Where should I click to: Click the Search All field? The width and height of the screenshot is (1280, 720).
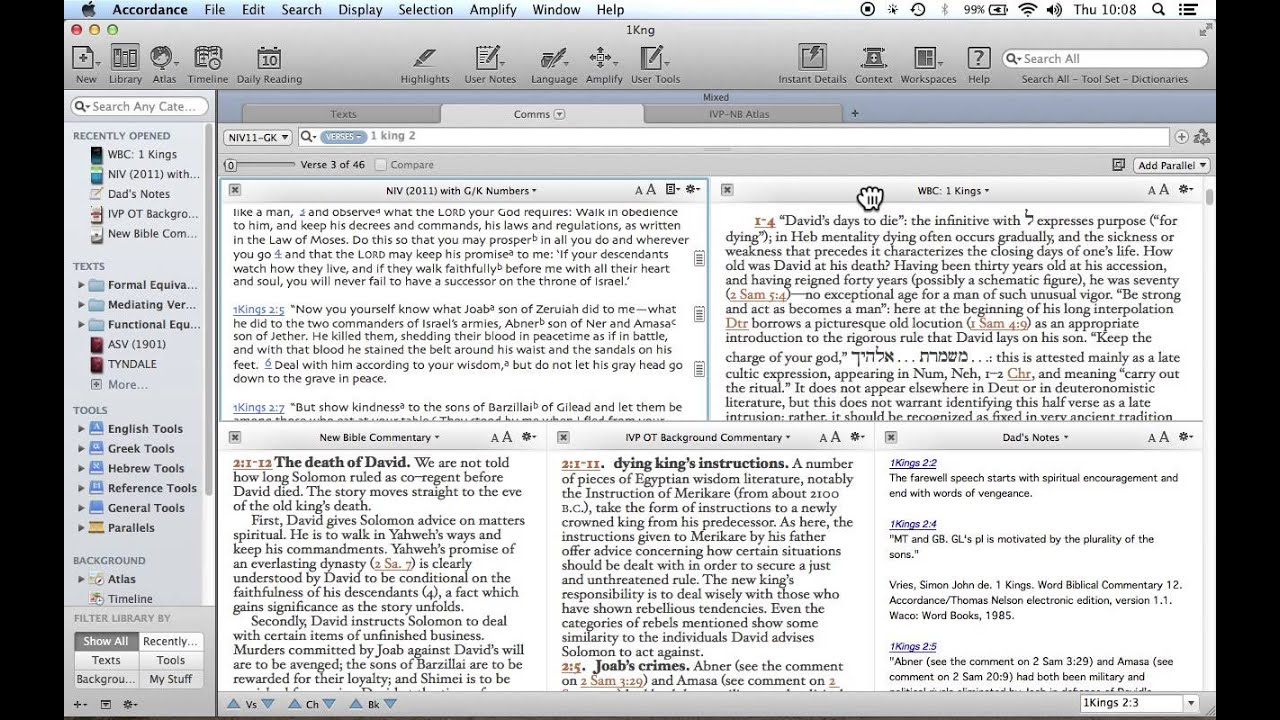pyautogui.click(x=1105, y=59)
